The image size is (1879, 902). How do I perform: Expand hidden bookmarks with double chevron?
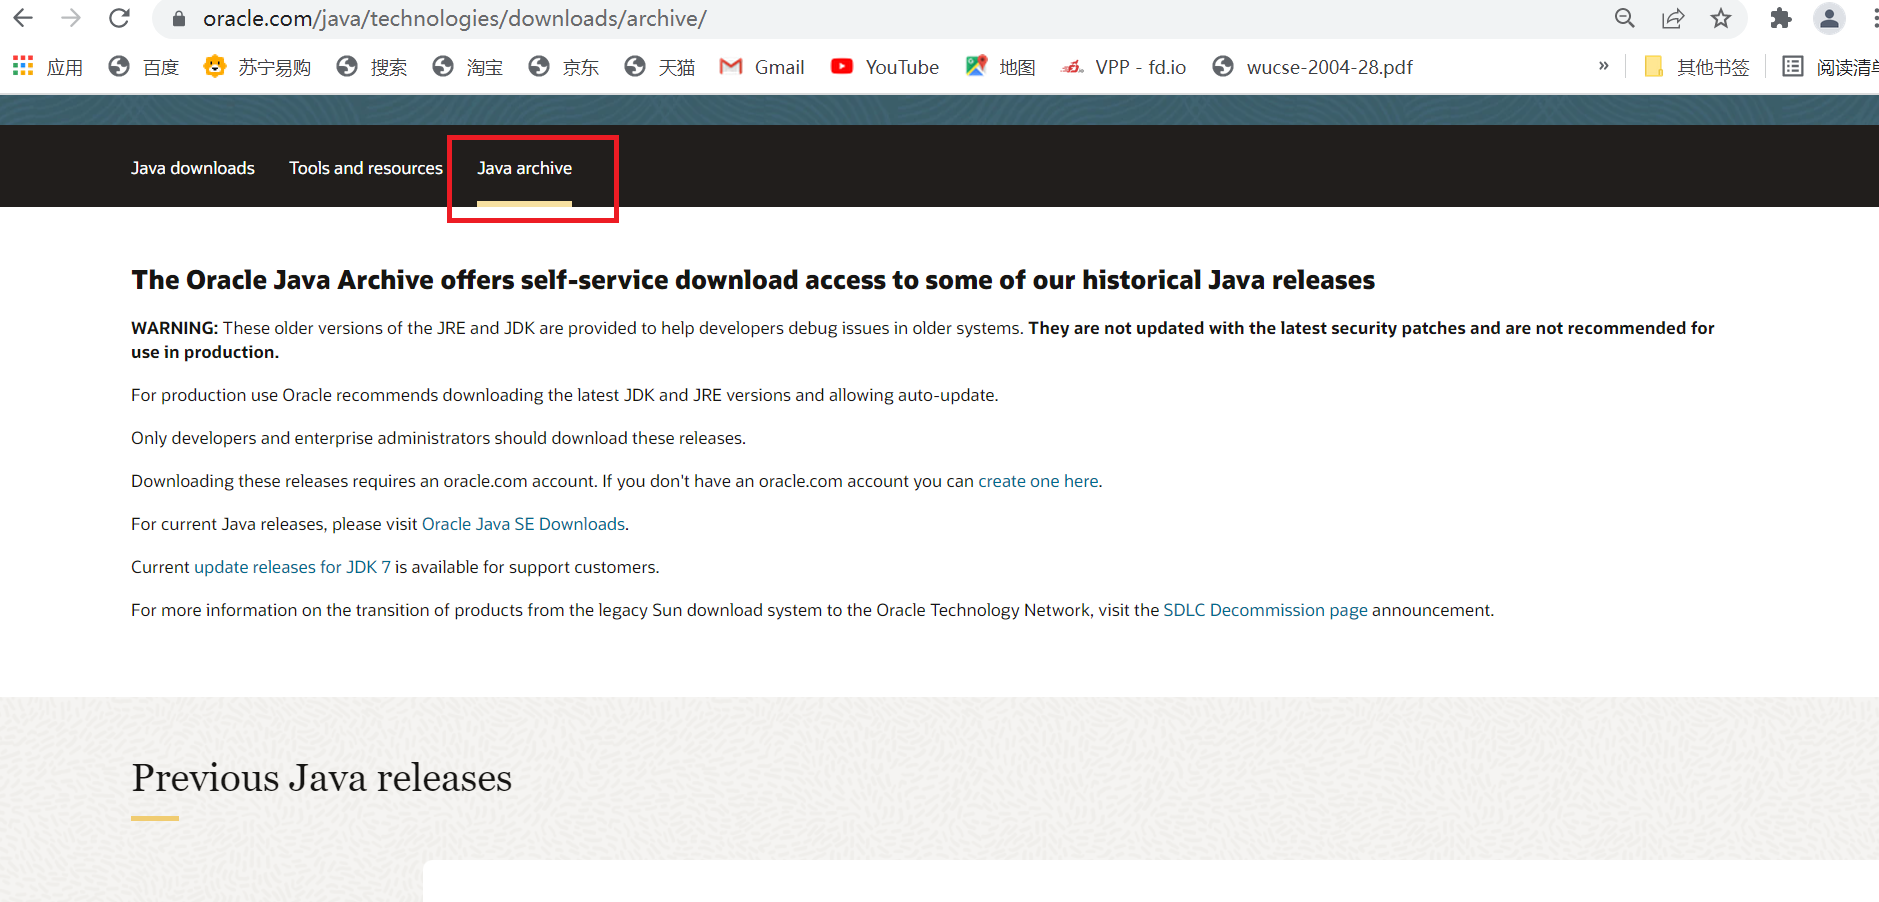coord(1604,66)
